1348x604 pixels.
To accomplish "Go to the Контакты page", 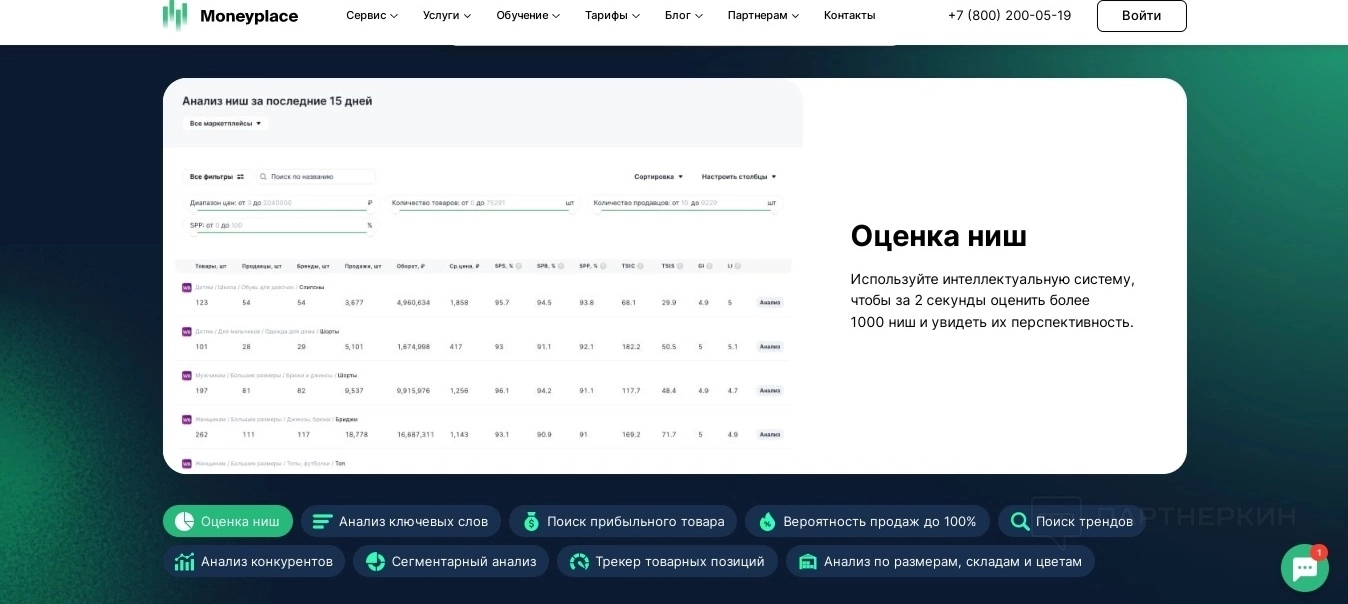I will (849, 15).
